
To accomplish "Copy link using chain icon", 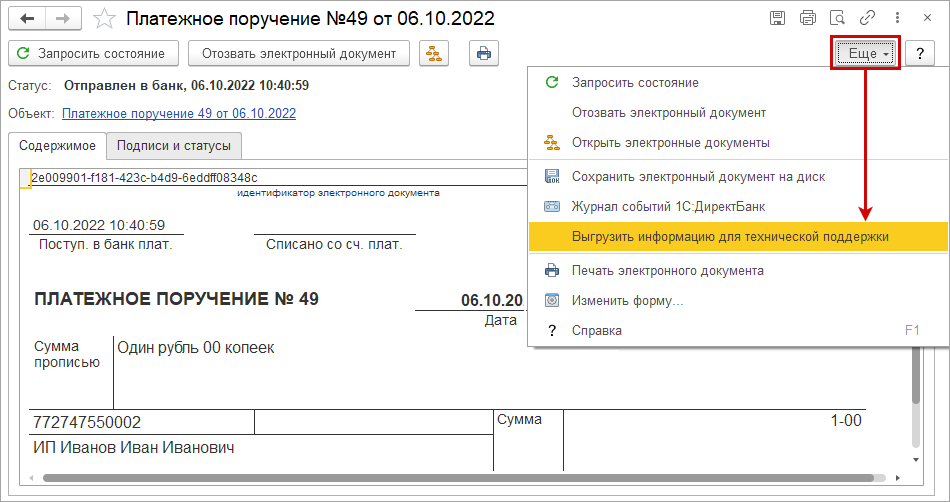I will pos(868,19).
